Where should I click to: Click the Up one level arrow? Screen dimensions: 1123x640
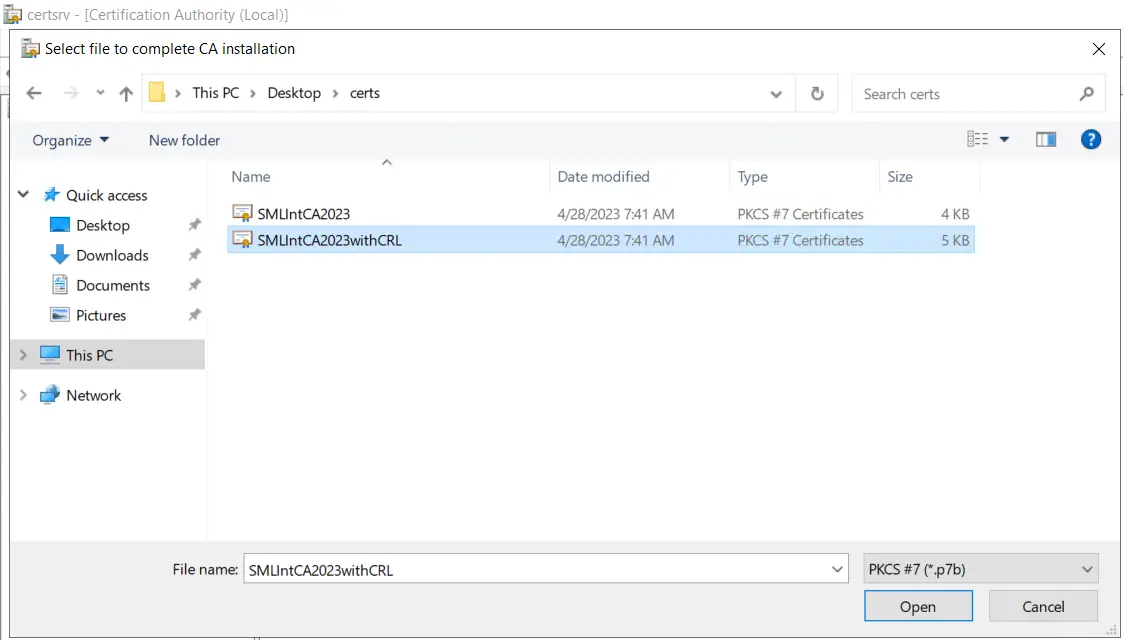coord(126,93)
